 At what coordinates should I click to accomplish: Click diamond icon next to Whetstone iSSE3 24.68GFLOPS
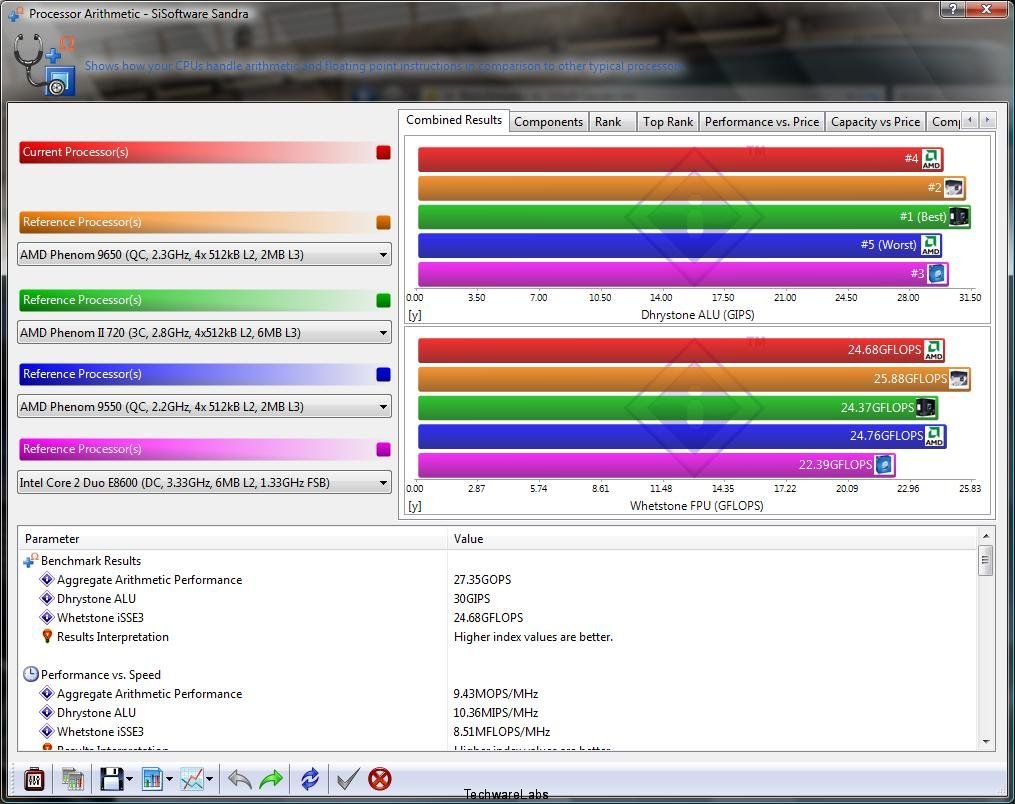click(47, 618)
